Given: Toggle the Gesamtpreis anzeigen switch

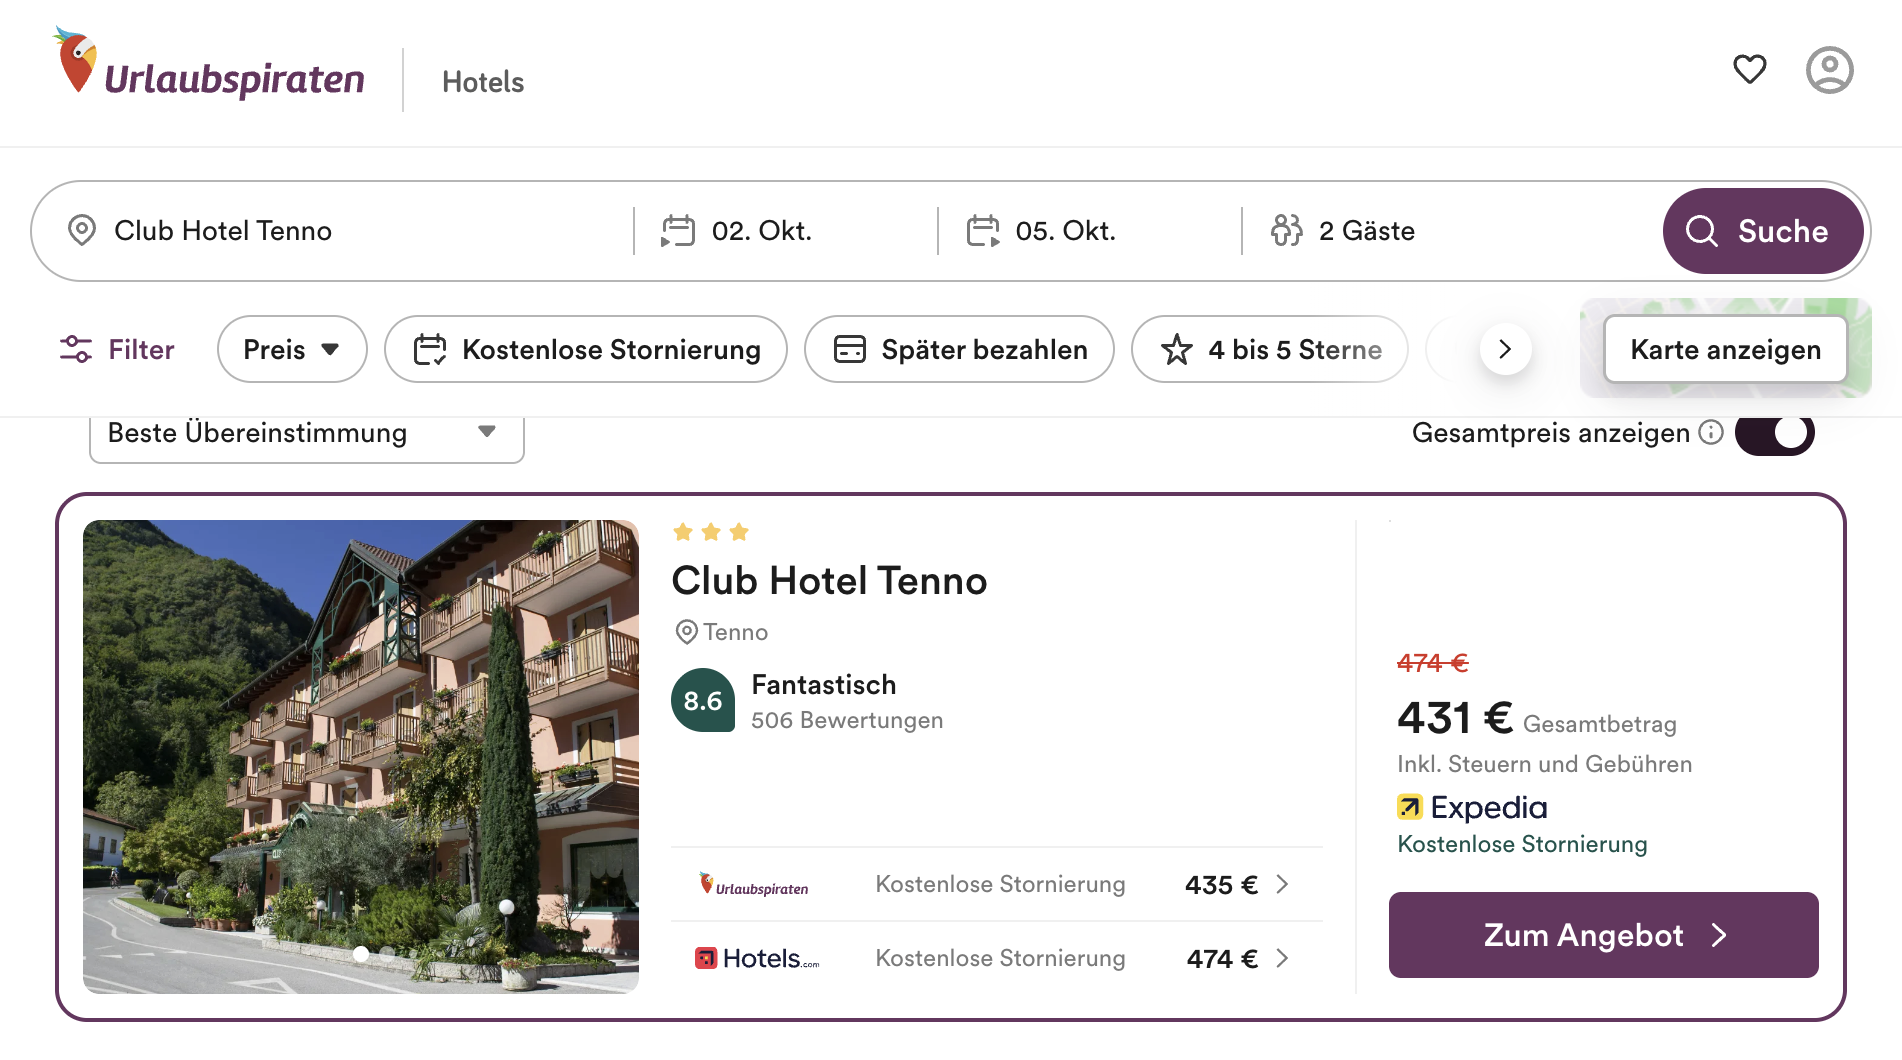Looking at the screenshot, I should pos(1774,433).
